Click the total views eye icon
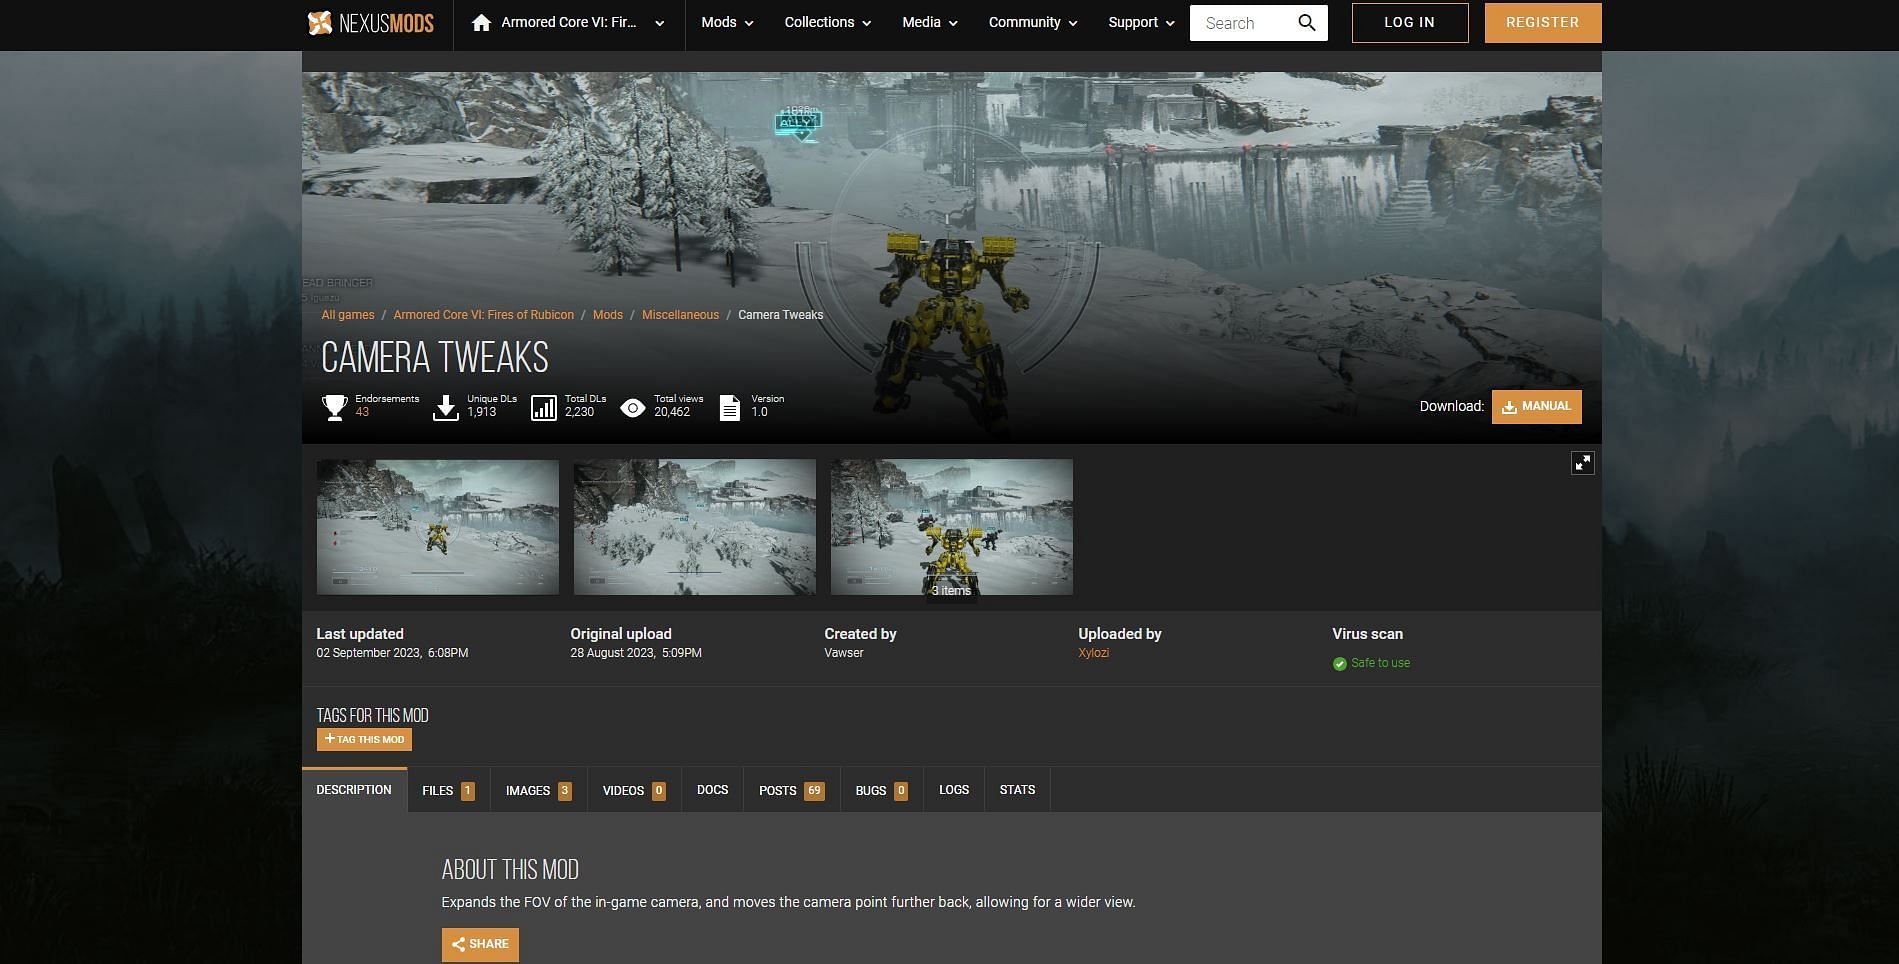Viewport: 1899px width, 964px height. [632, 407]
